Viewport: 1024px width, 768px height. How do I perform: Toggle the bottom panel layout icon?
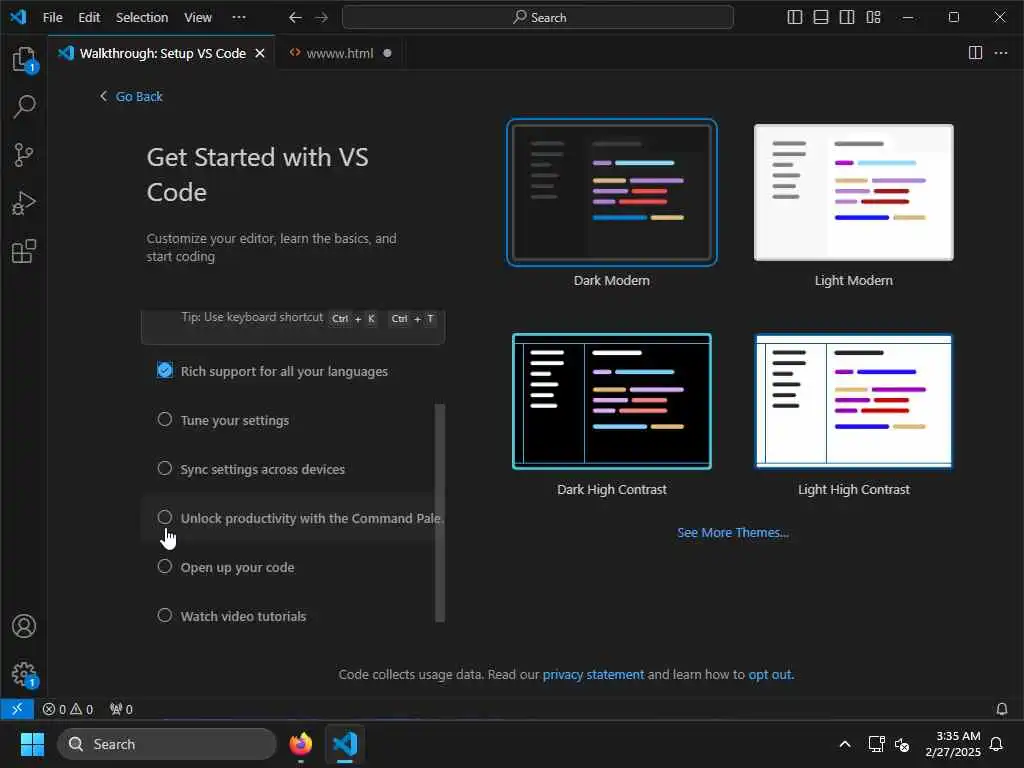pyautogui.click(x=821, y=18)
